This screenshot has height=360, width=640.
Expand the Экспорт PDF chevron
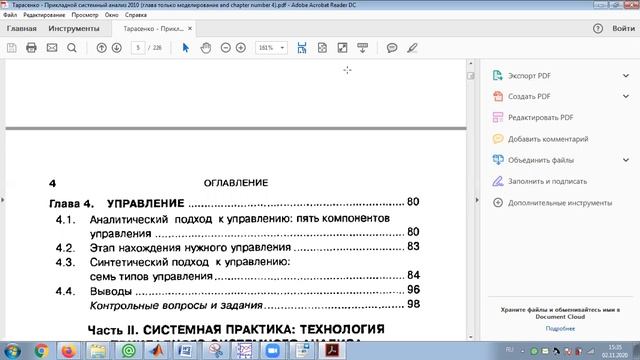[x=626, y=76]
